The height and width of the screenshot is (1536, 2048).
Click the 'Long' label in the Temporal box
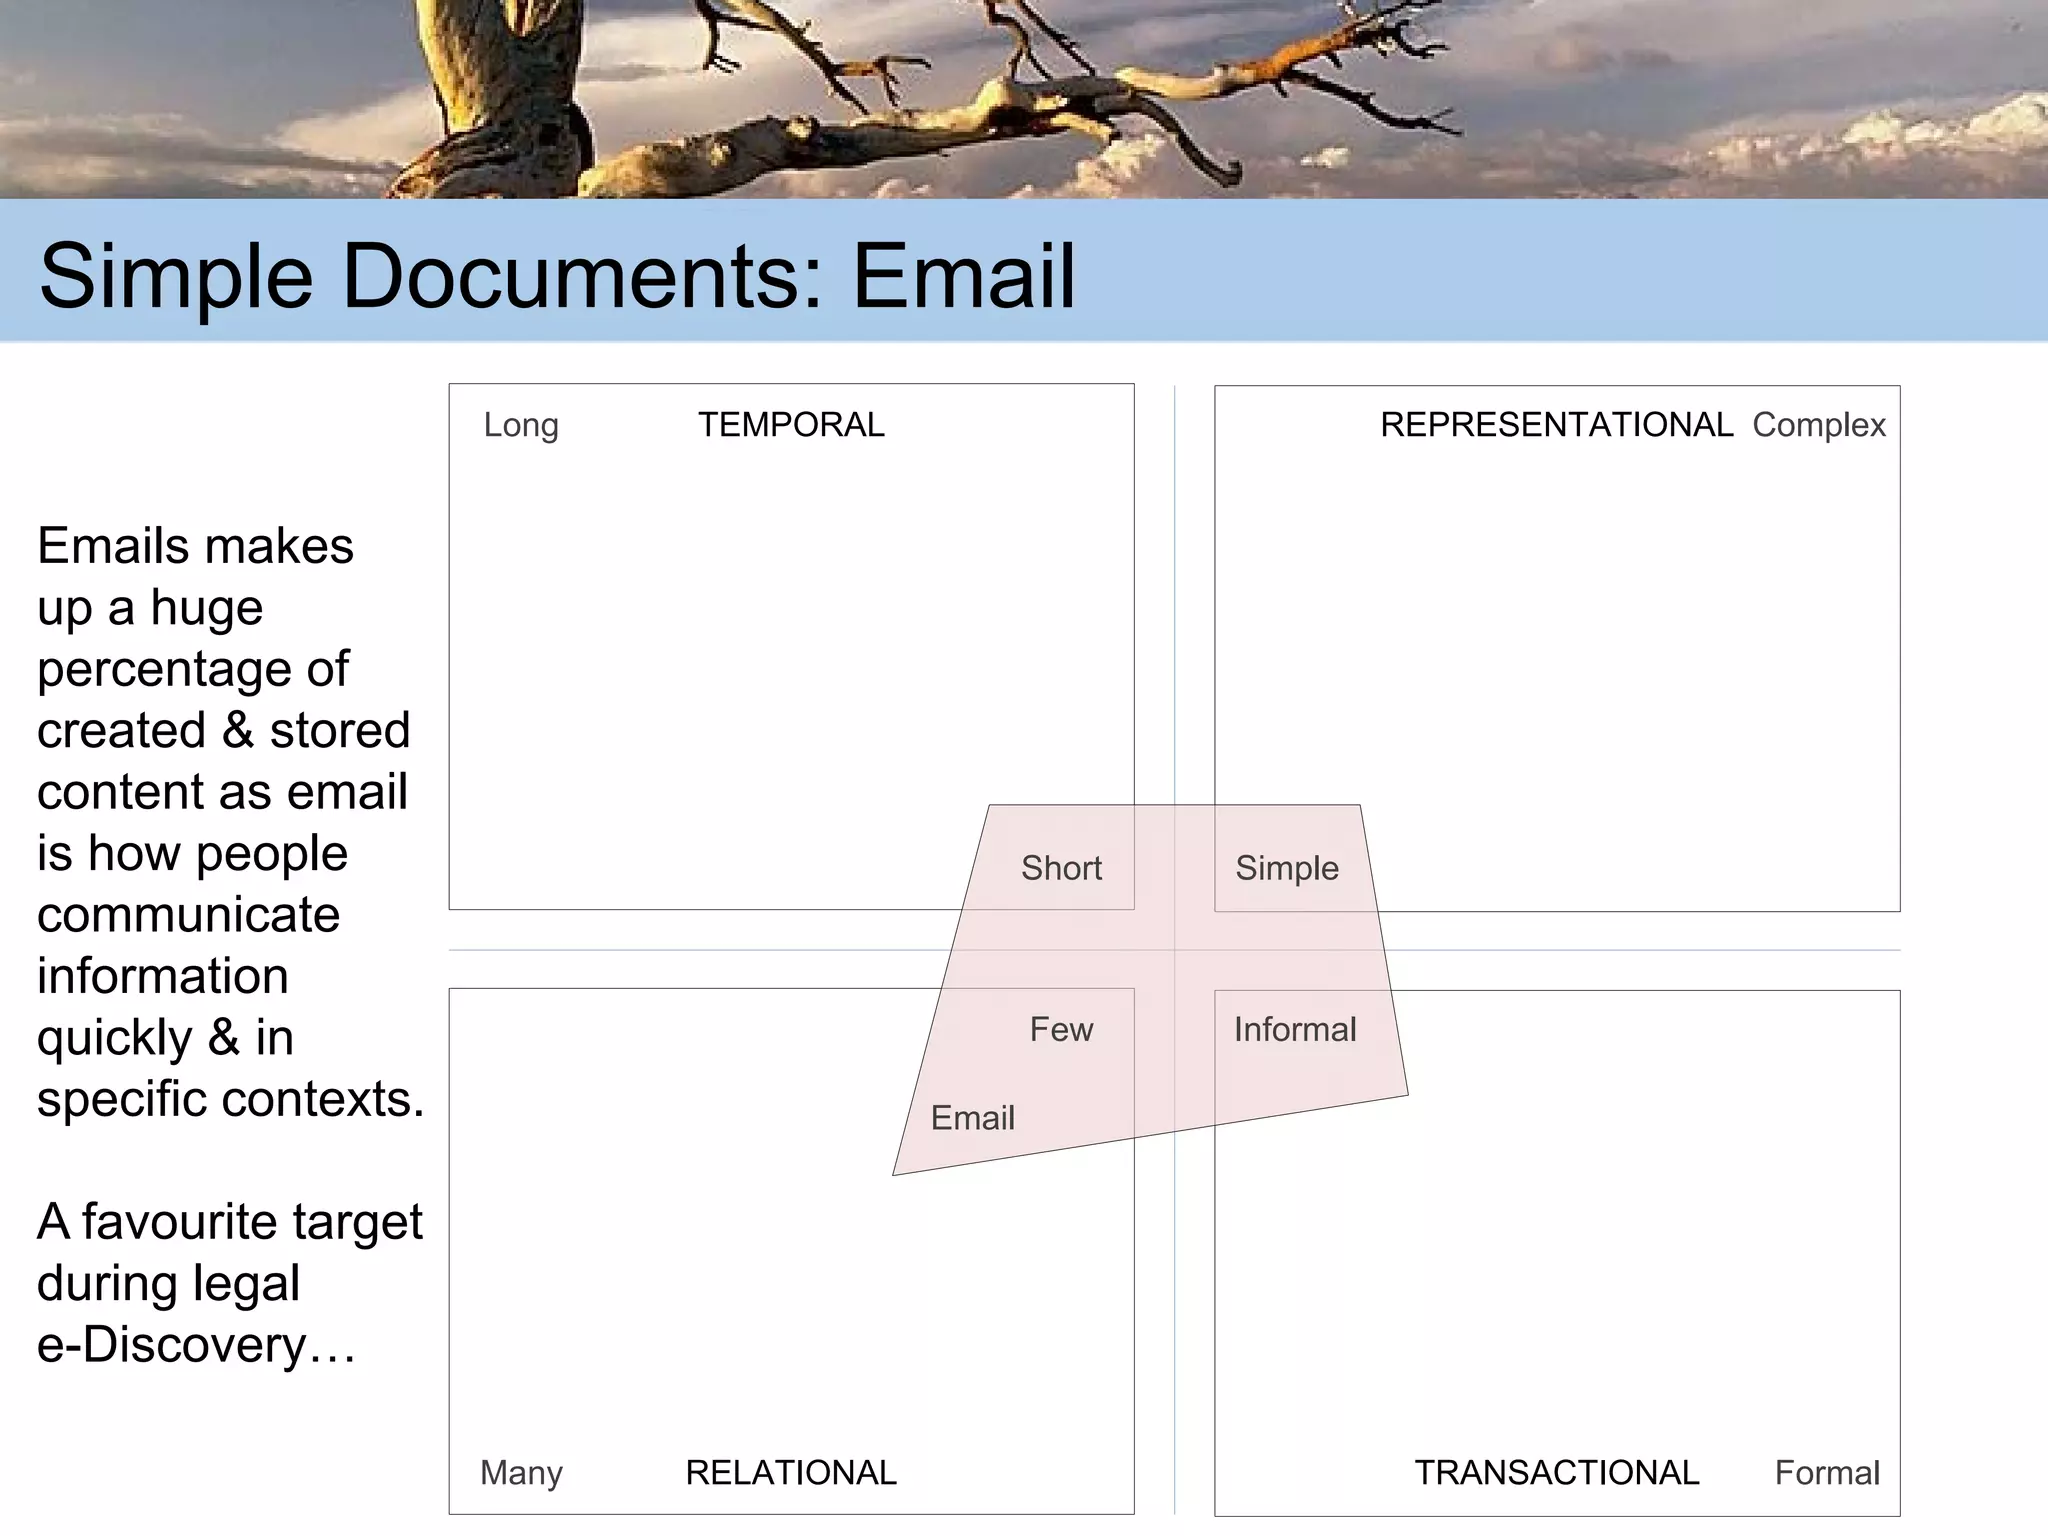pos(521,426)
